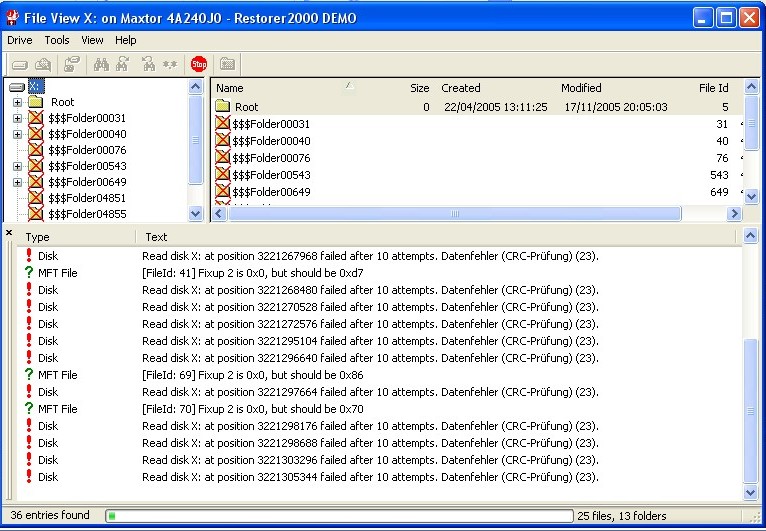The width and height of the screenshot is (766, 531).
Task: Select the log entry for position 3221295104
Action: pos(380,341)
